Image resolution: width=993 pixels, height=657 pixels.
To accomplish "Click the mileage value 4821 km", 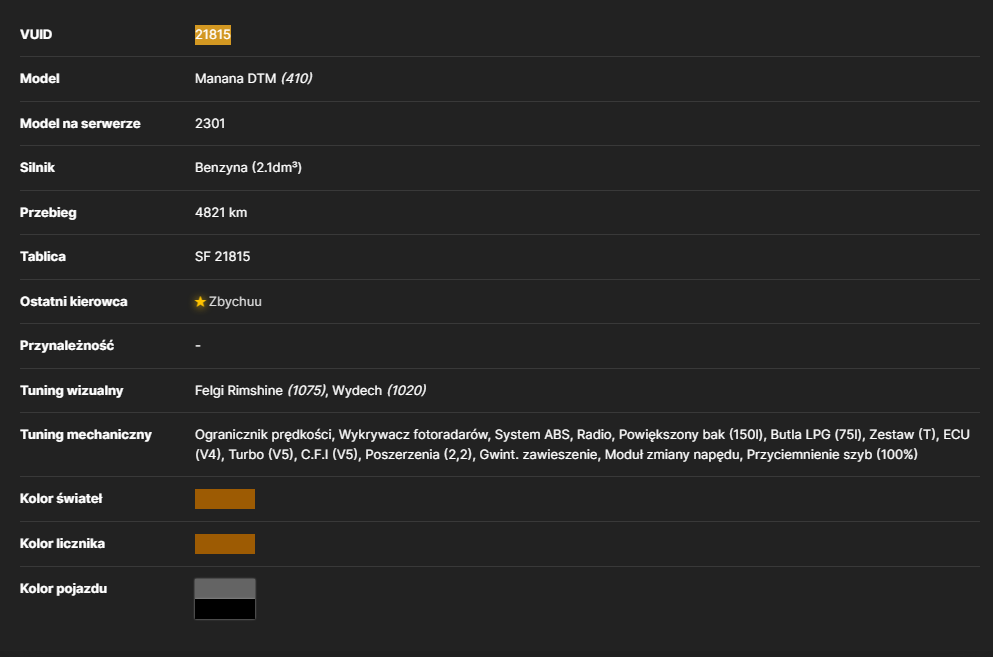I will pos(221,213).
